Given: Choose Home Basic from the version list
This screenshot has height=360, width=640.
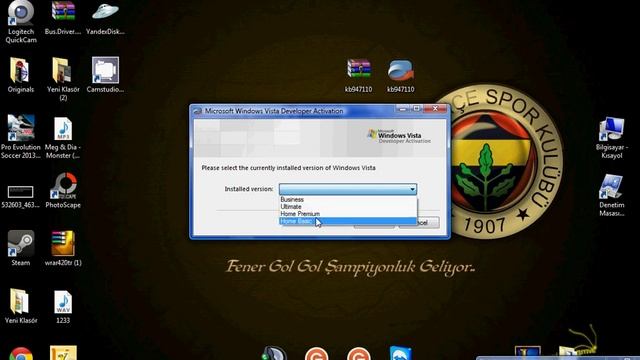Looking at the screenshot, I should 348,221.
